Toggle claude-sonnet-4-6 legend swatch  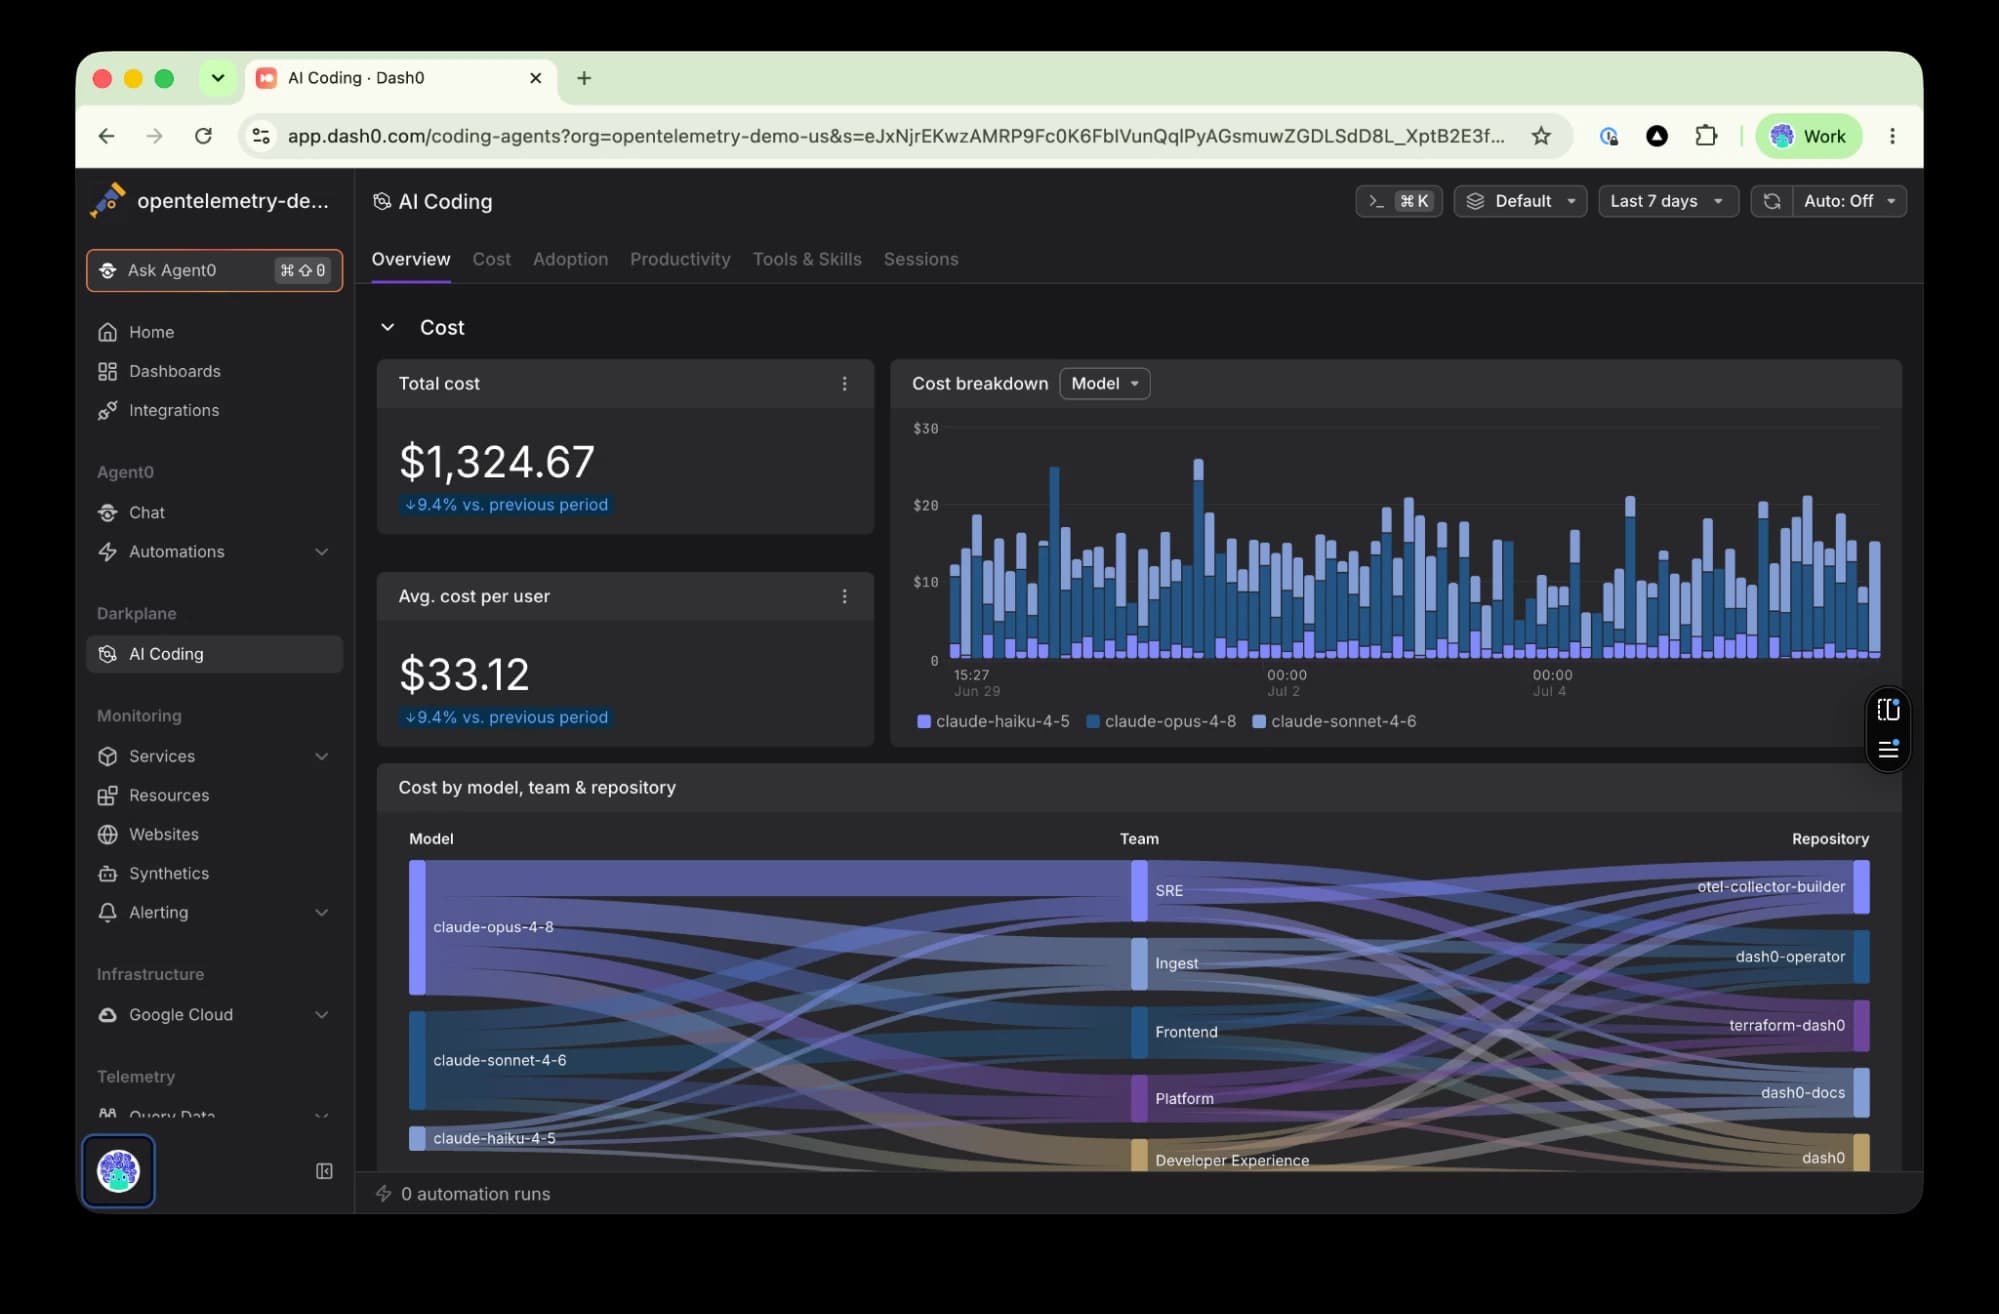(1259, 722)
